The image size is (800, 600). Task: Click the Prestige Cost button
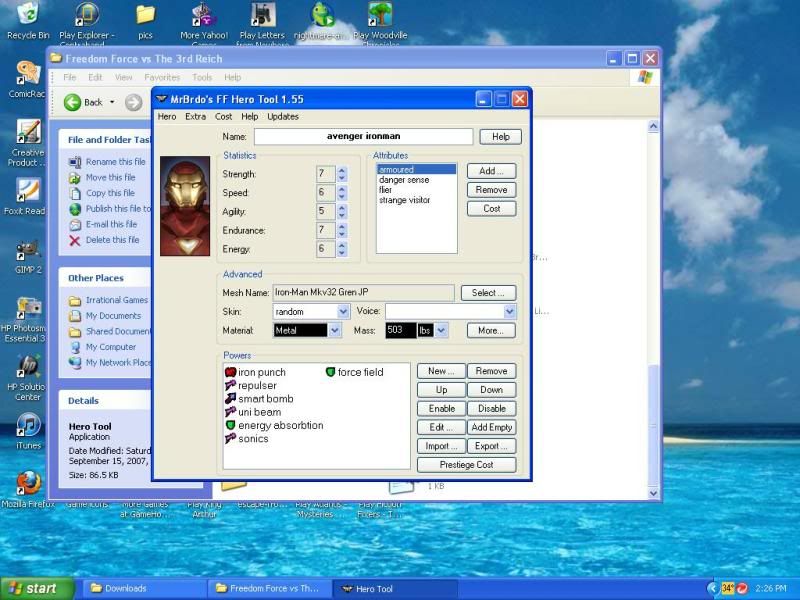(x=465, y=464)
